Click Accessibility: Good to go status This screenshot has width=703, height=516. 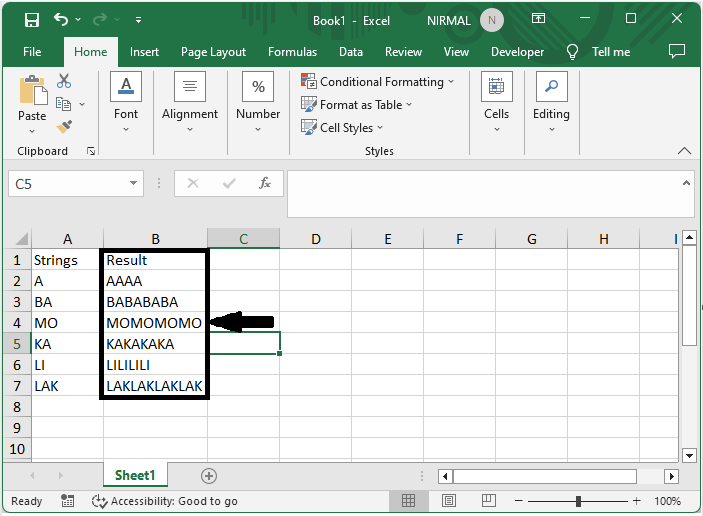pyautogui.click(x=165, y=501)
